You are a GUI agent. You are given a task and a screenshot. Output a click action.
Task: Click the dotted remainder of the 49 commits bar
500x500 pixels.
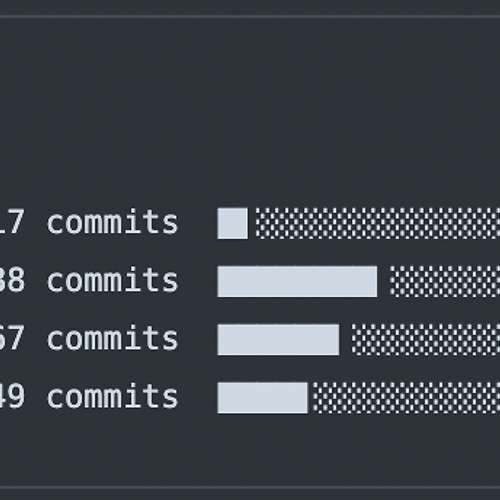click(x=407, y=398)
